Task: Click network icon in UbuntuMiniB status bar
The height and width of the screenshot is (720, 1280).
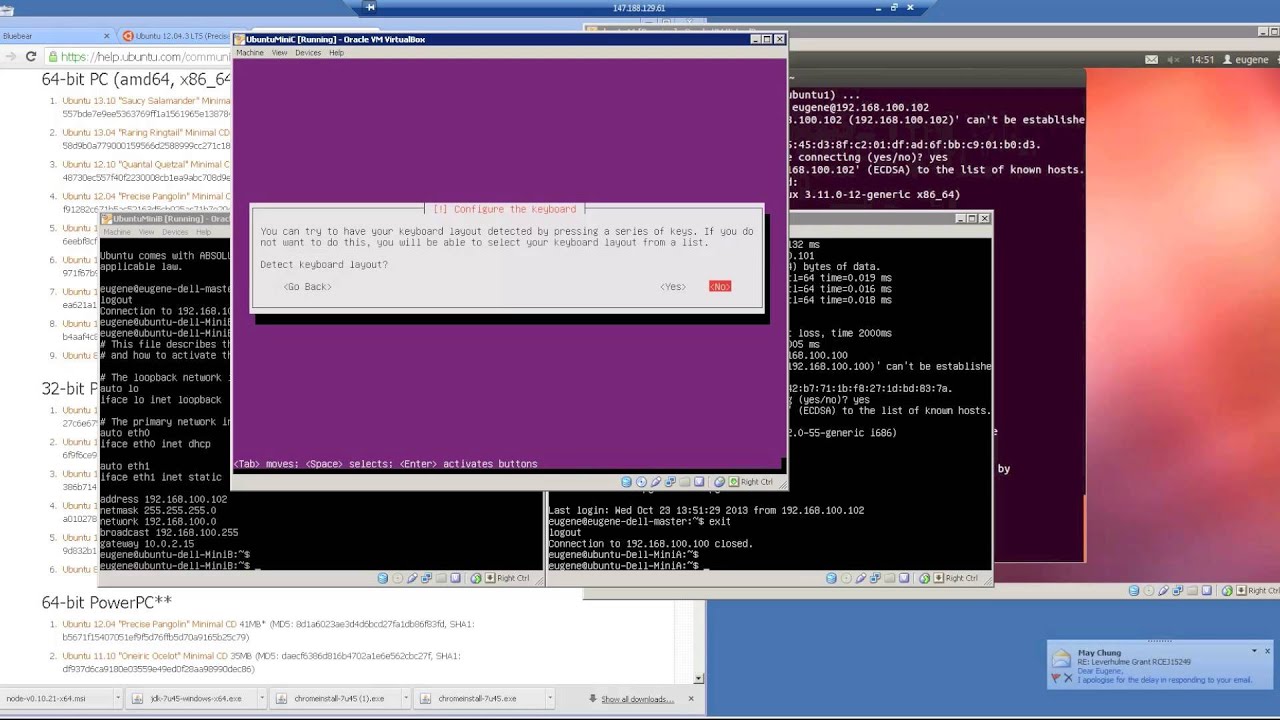Action: (x=426, y=578)
